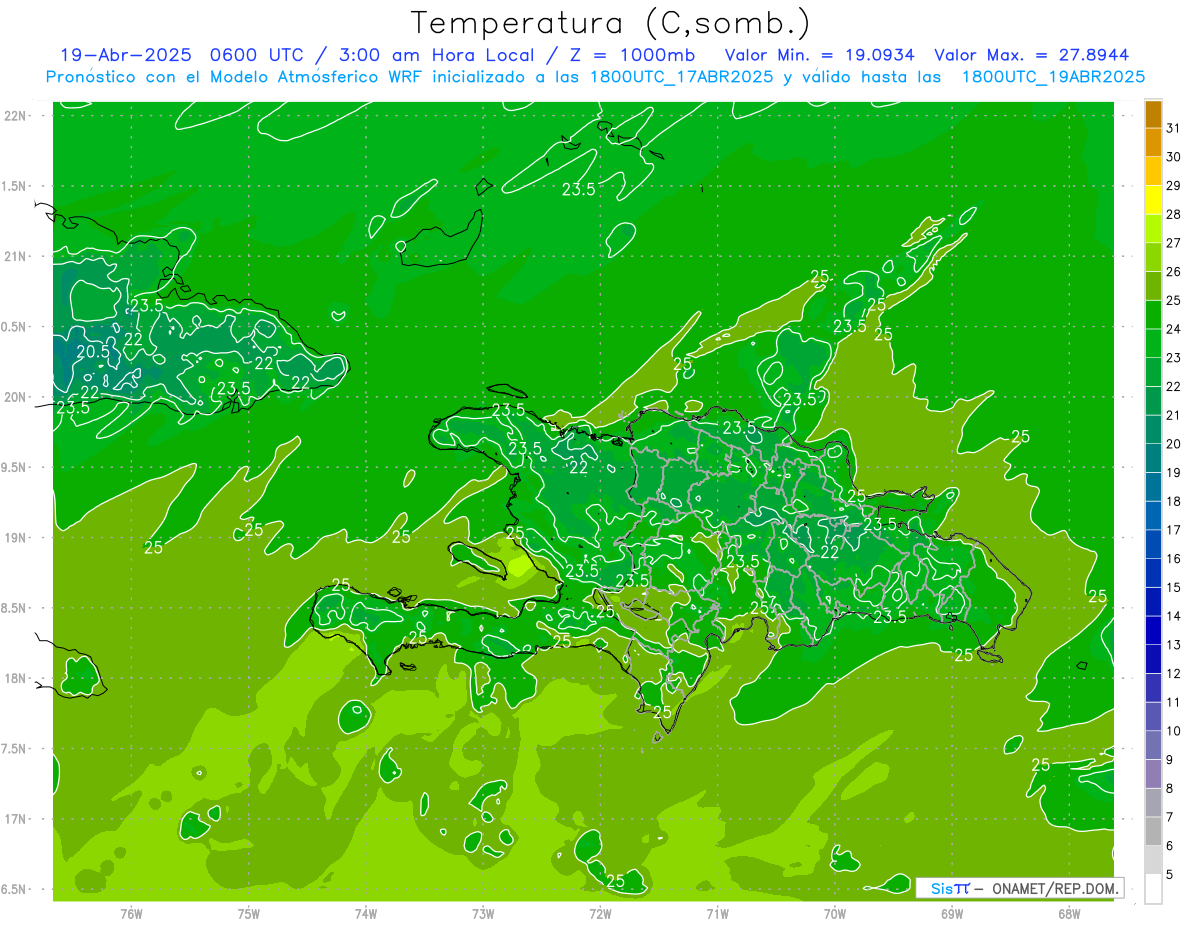Click the '20.5' contour label over Cuba
The height and width of the screenshot is (927, 1200).
[92, 352]
